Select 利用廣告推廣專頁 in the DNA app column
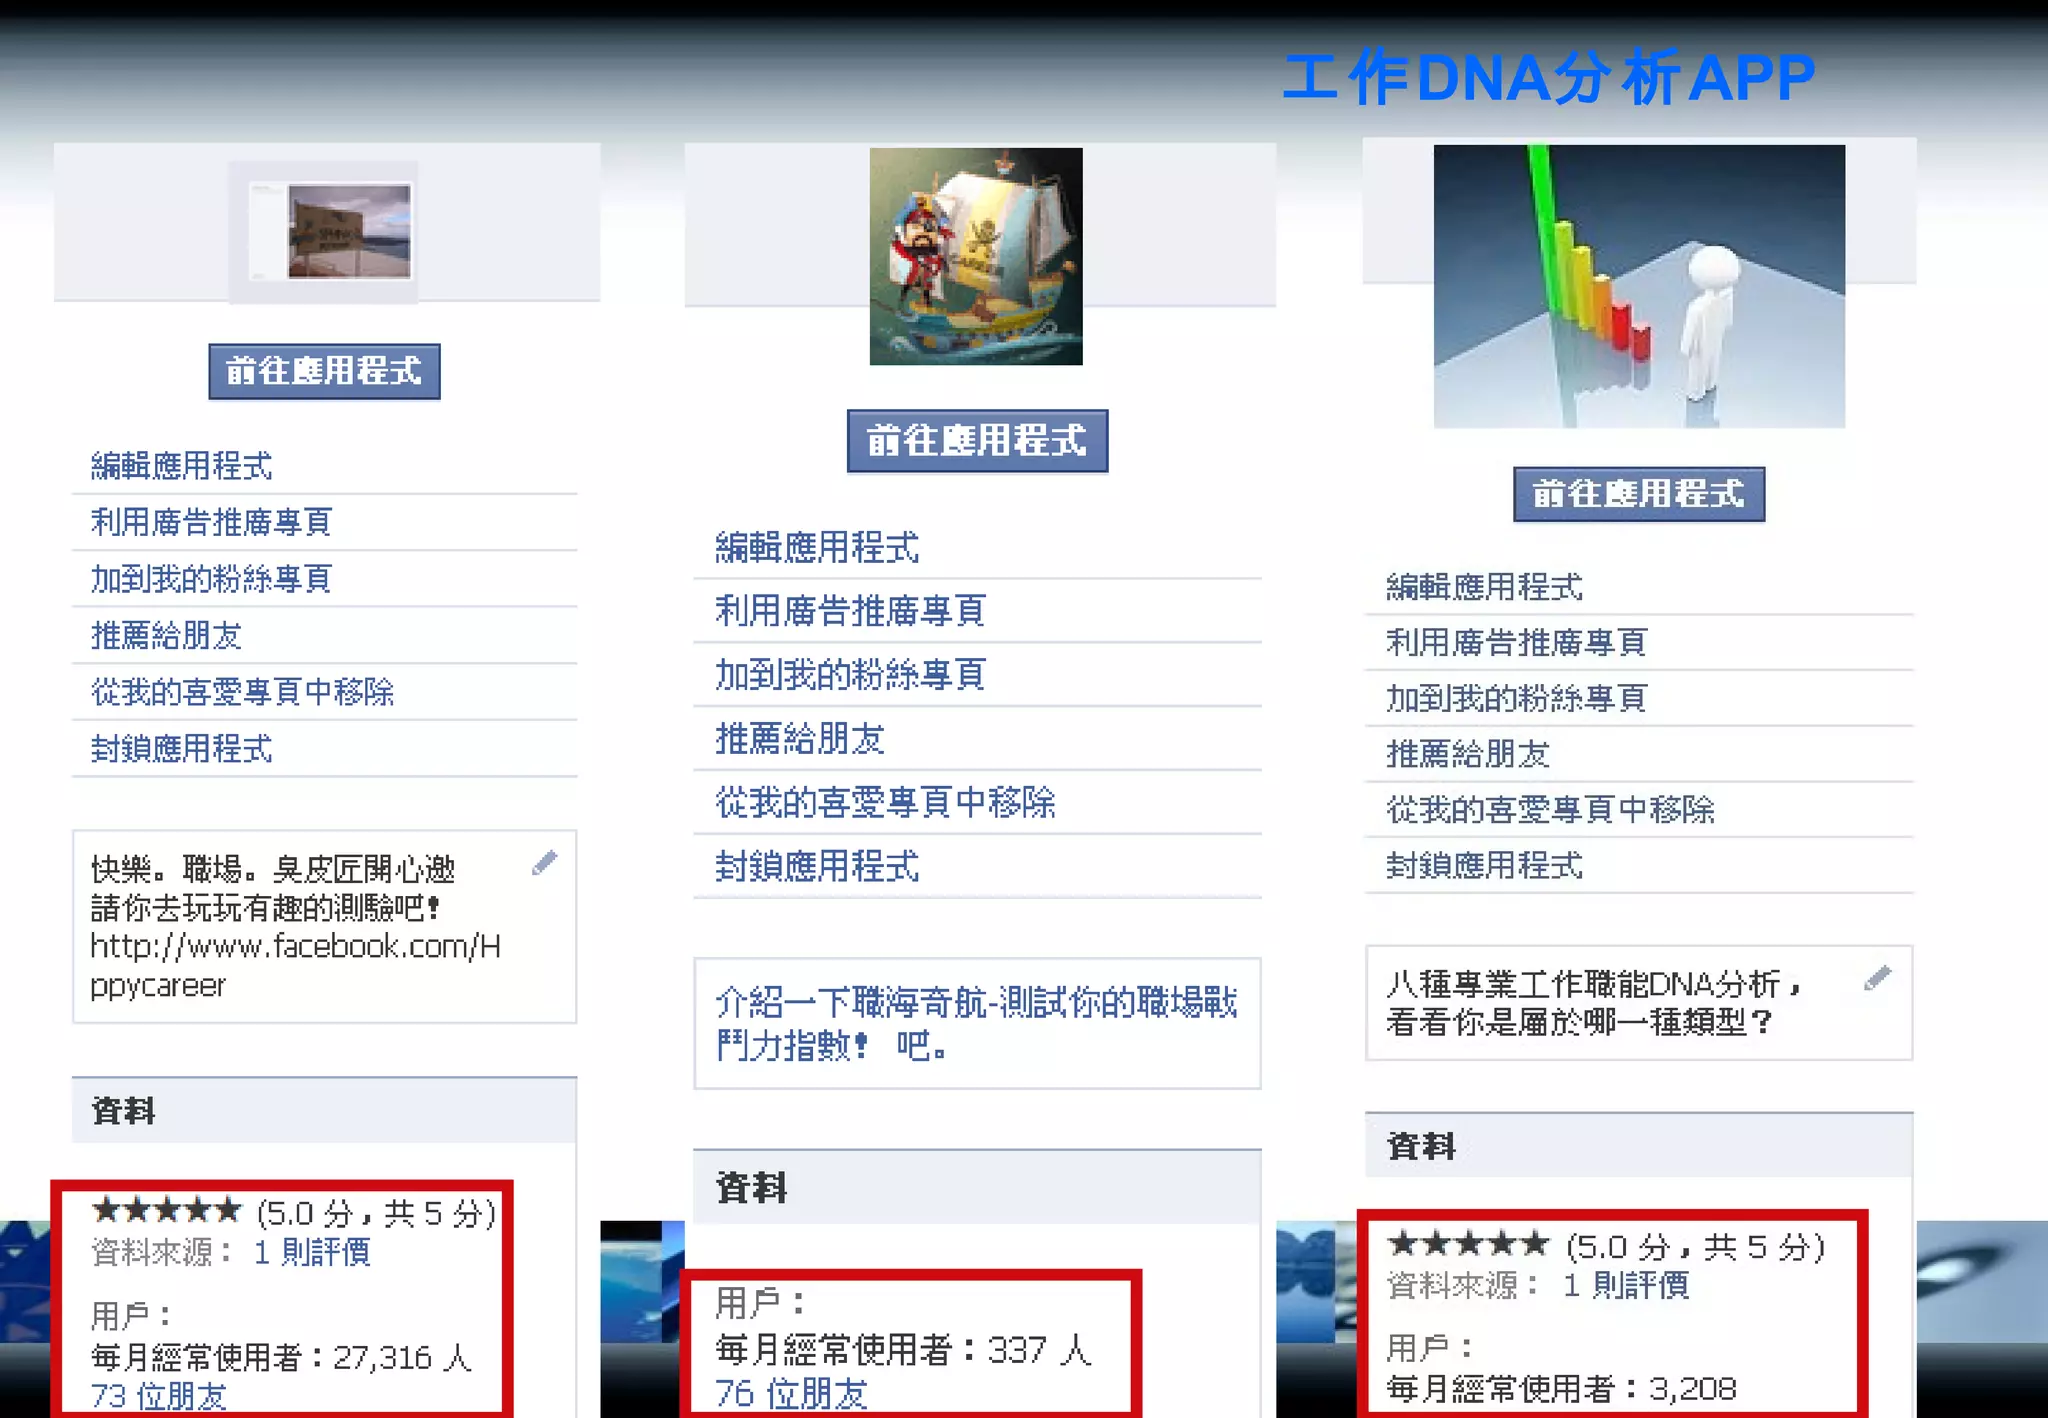The height and width of the screenshot is (1418, 2048). [x=1516, y=642]
